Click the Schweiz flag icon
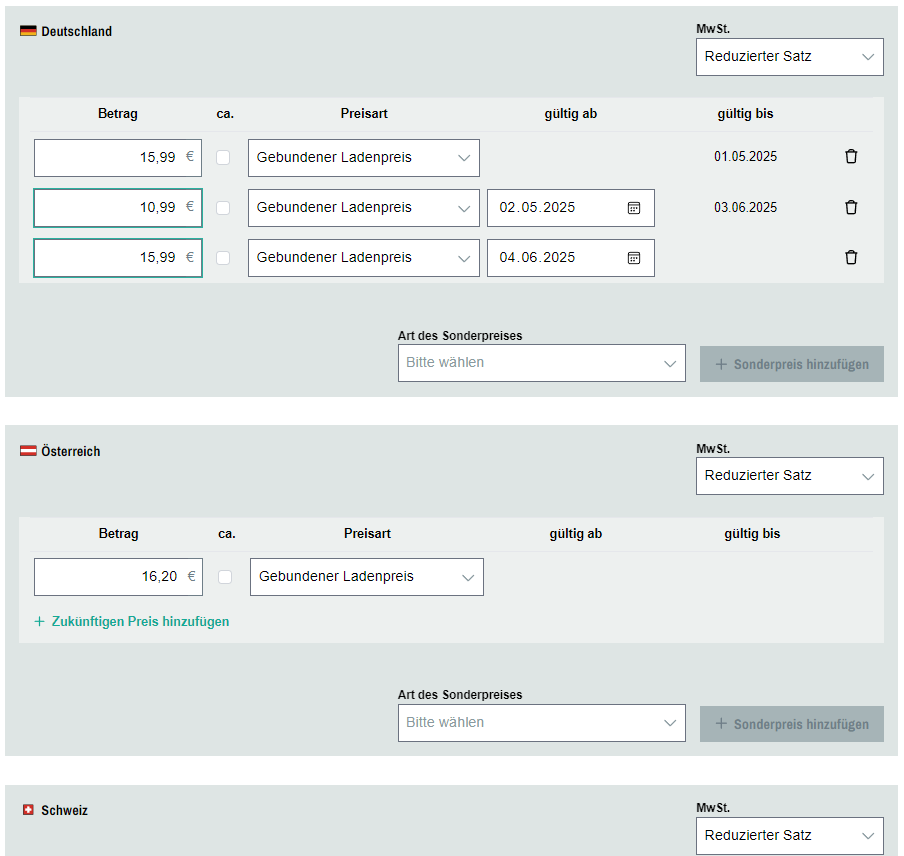The width and height of the screenshot is (904, 856). [x=28, y=810]
